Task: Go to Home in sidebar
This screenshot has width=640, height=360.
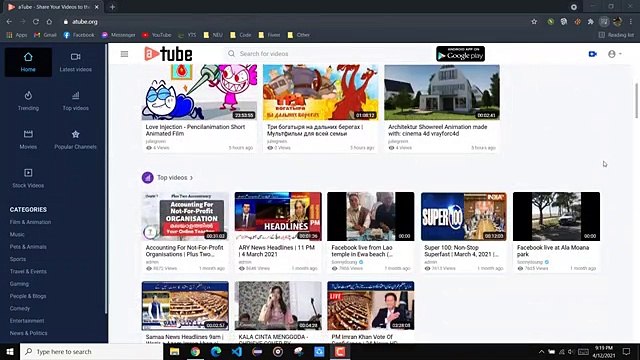Action: pyautogui.click(x=28, y=62)
